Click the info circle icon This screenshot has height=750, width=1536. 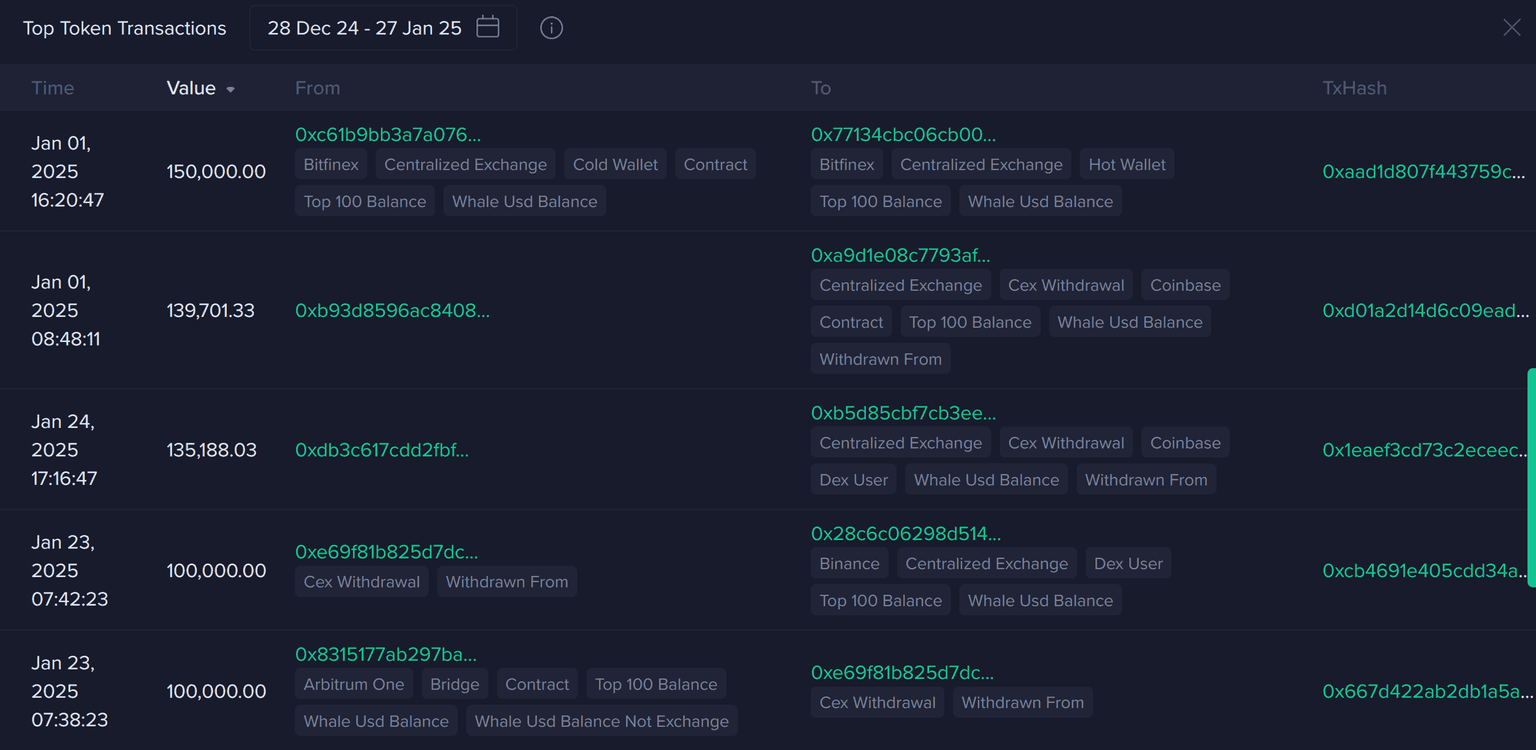[551, 28]
